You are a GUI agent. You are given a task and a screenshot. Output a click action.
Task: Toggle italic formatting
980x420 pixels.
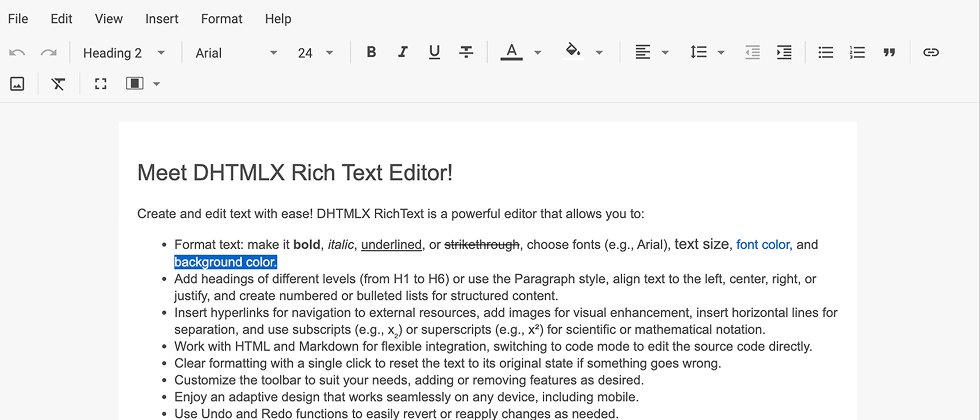tap(403, 52)
